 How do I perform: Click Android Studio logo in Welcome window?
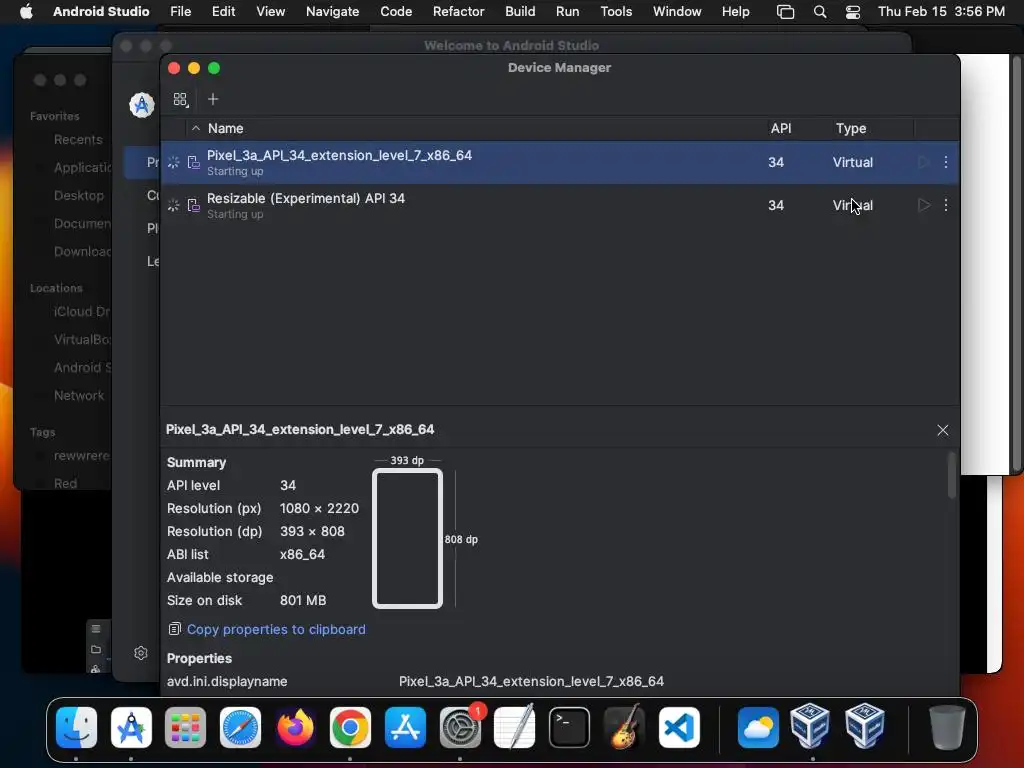(x=142, y=104)
